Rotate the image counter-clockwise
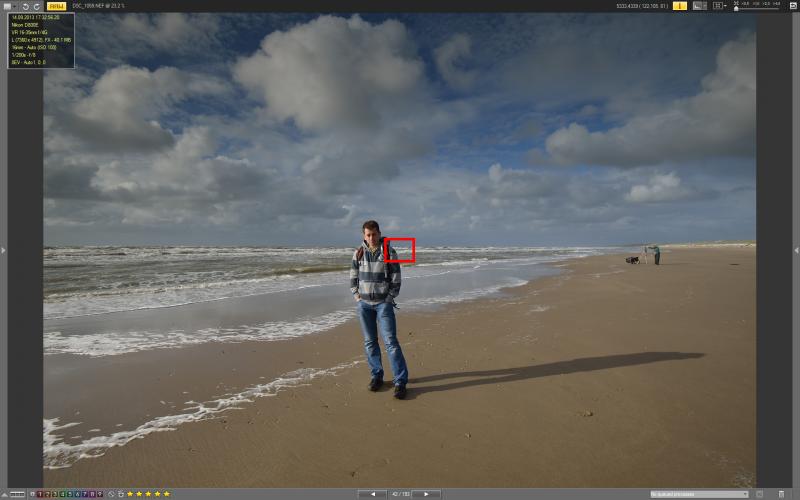This screenshot has height=500, width=800. click(25, 6)
